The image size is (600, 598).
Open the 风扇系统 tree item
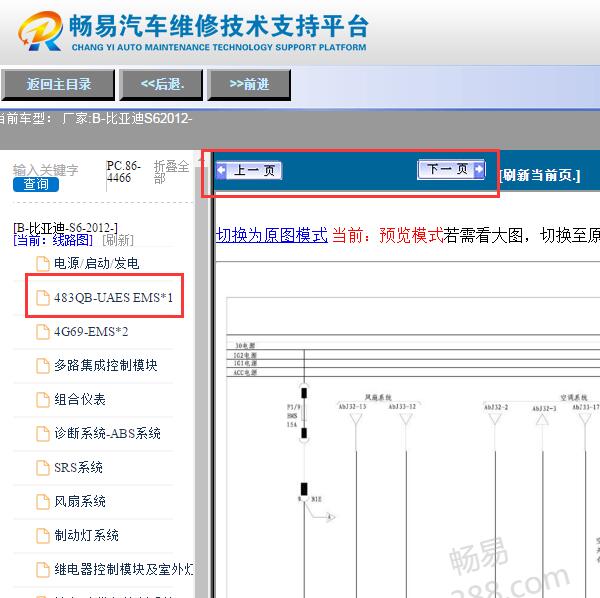click(80, 501)
